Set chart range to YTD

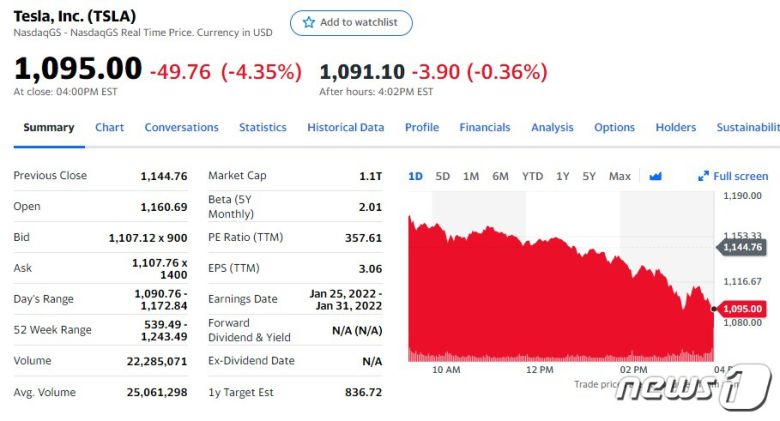pos(532,176)
